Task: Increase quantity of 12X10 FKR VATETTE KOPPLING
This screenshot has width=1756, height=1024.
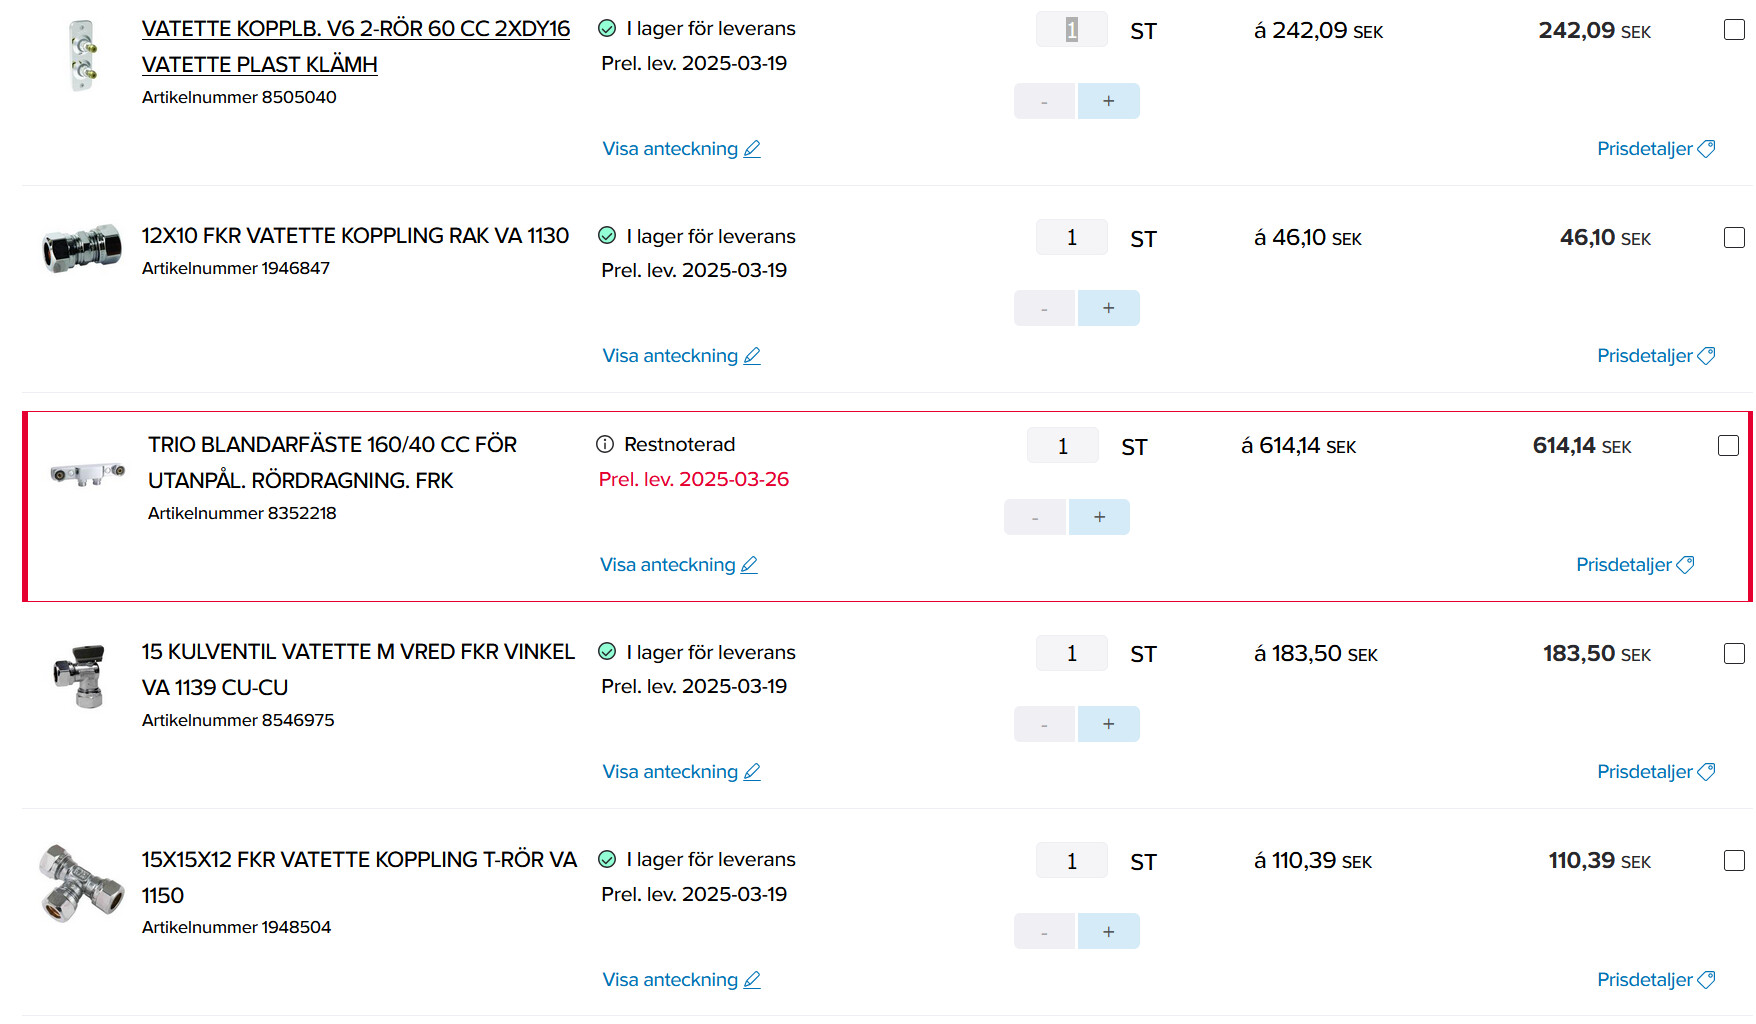Action: [1108, 308]
